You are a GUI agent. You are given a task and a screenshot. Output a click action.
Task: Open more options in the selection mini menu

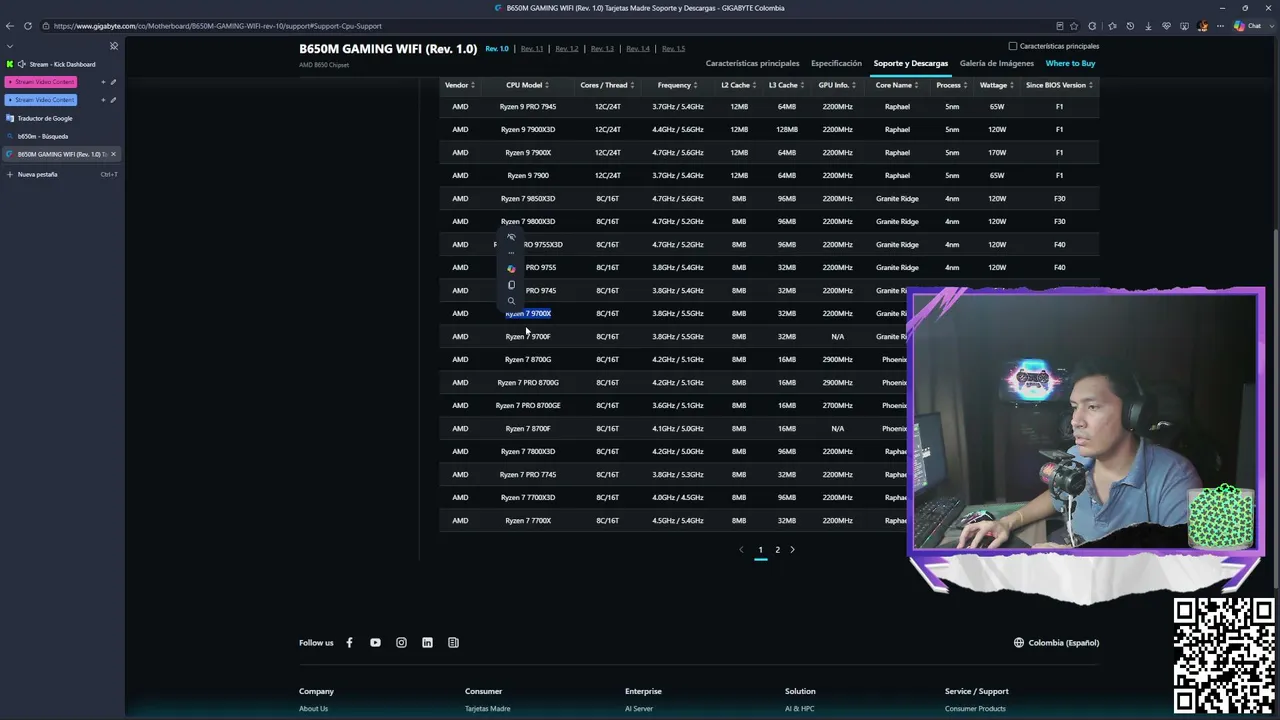[x=511, y=253]
